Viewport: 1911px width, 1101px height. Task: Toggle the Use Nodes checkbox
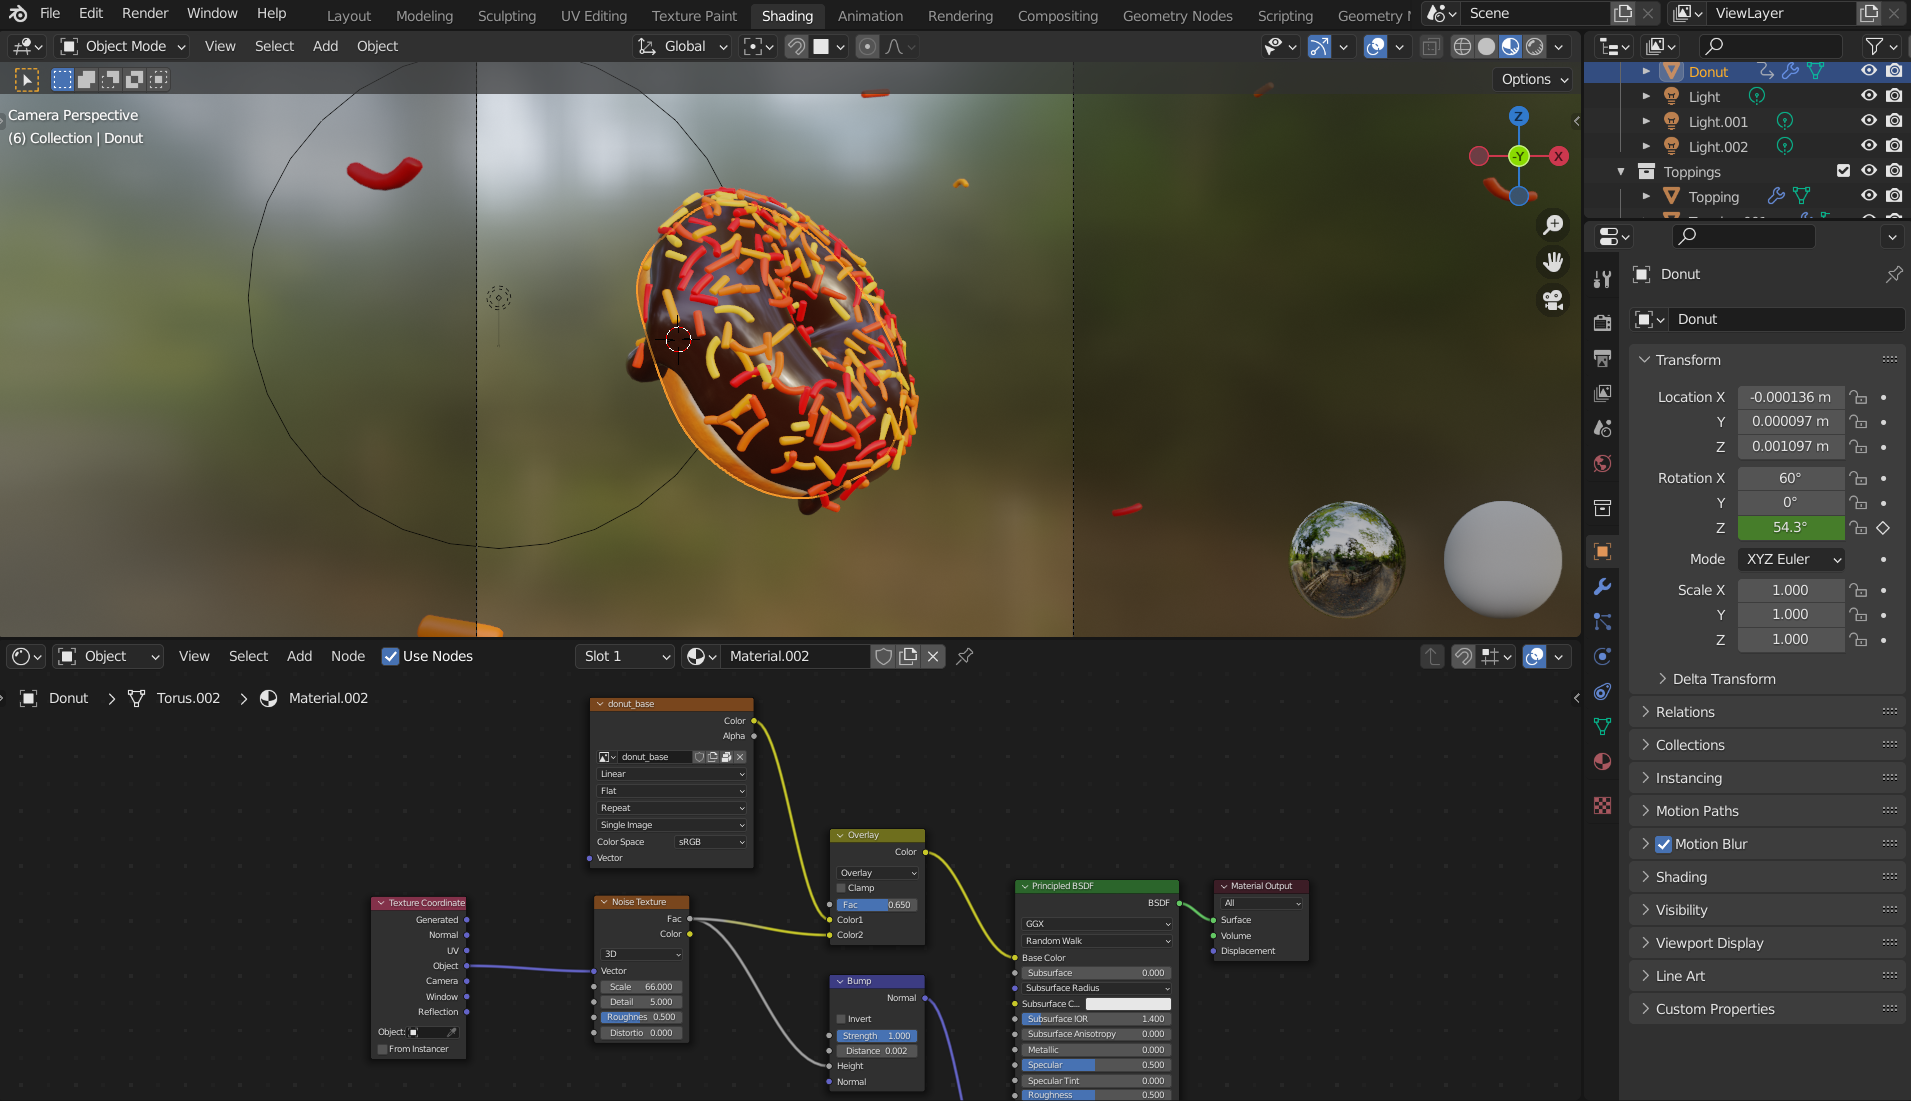pos(390,656)
